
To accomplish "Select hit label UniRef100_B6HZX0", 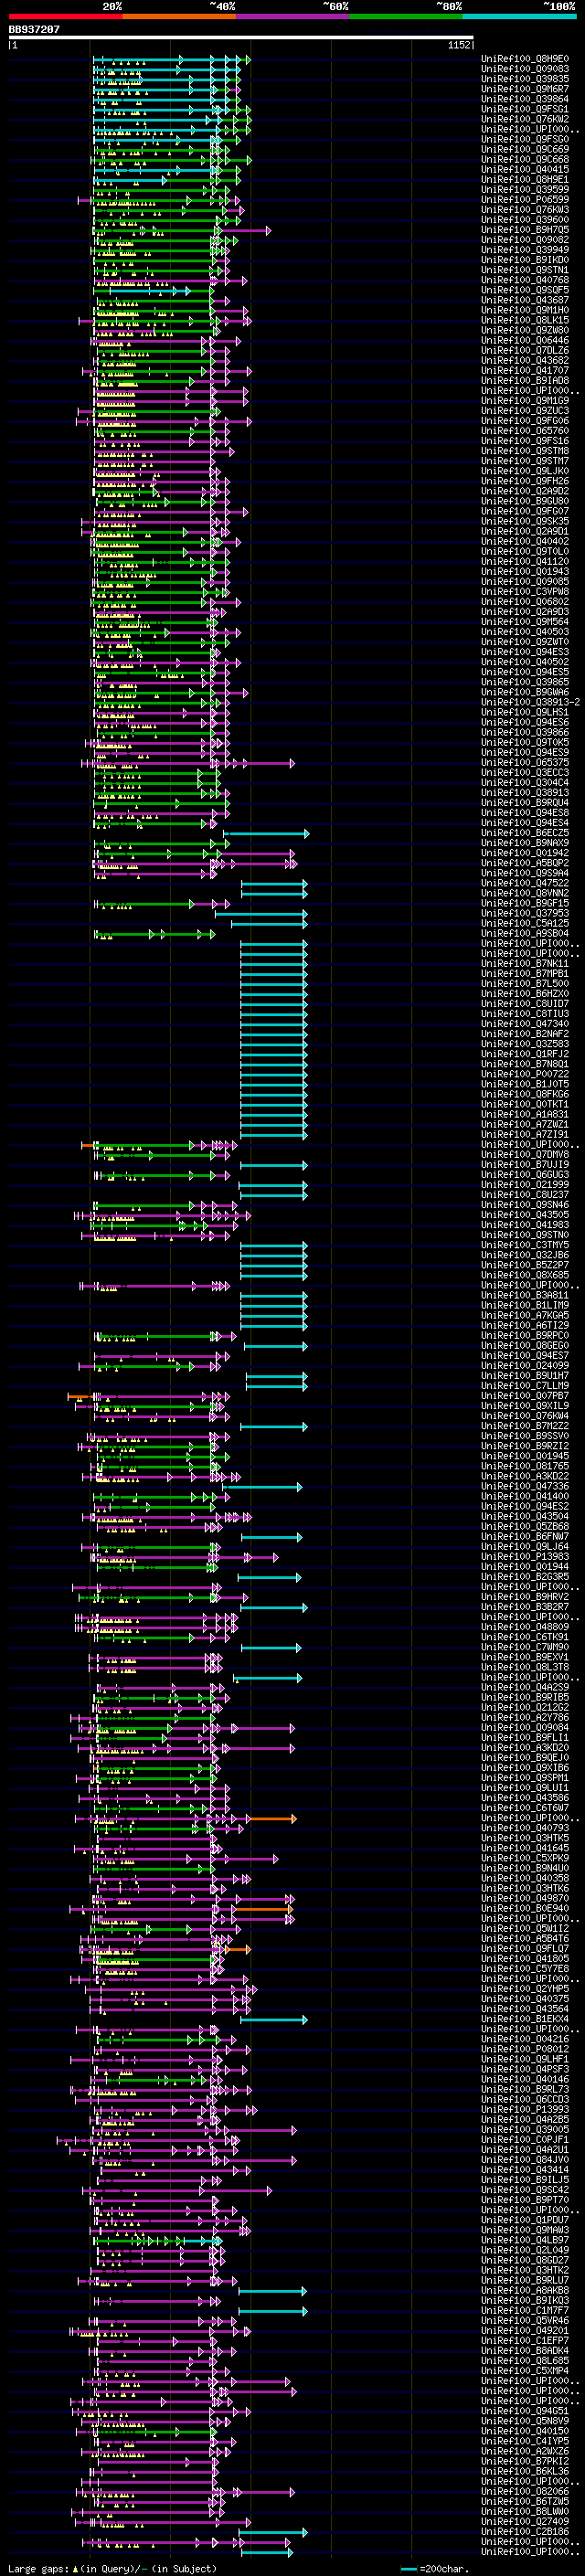I will pos(525,993).
